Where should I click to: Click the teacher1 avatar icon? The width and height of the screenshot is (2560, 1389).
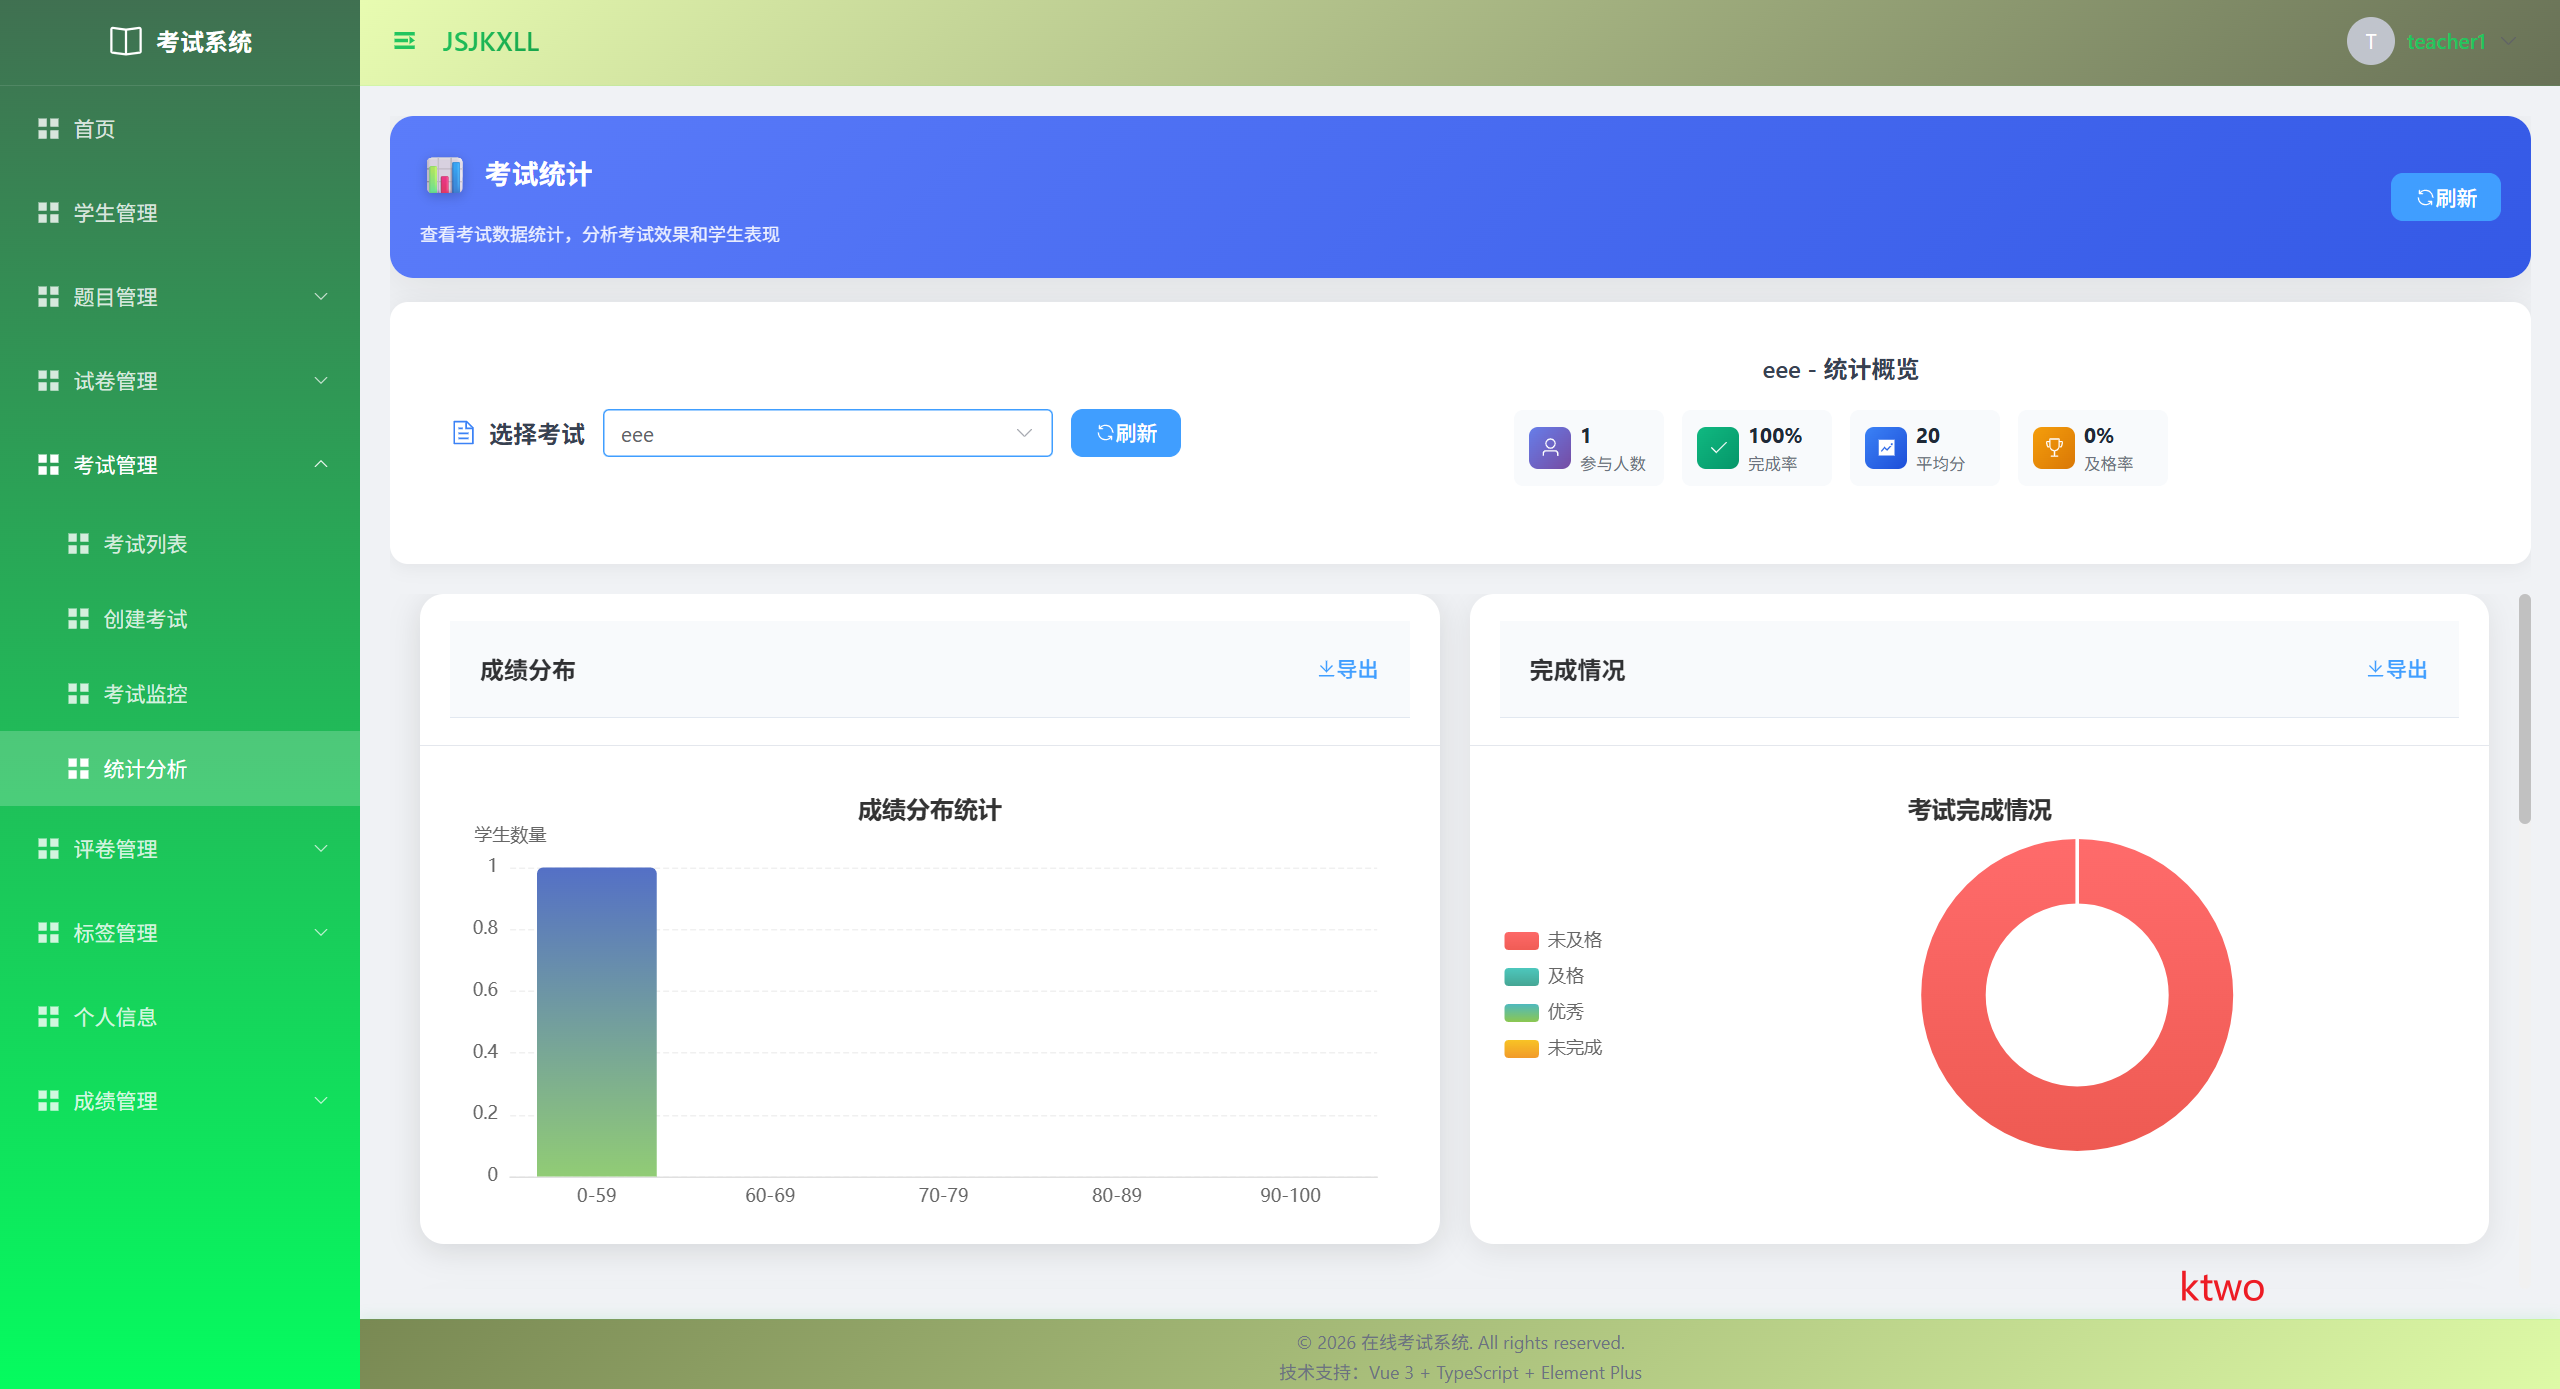tap(2369, 41)
